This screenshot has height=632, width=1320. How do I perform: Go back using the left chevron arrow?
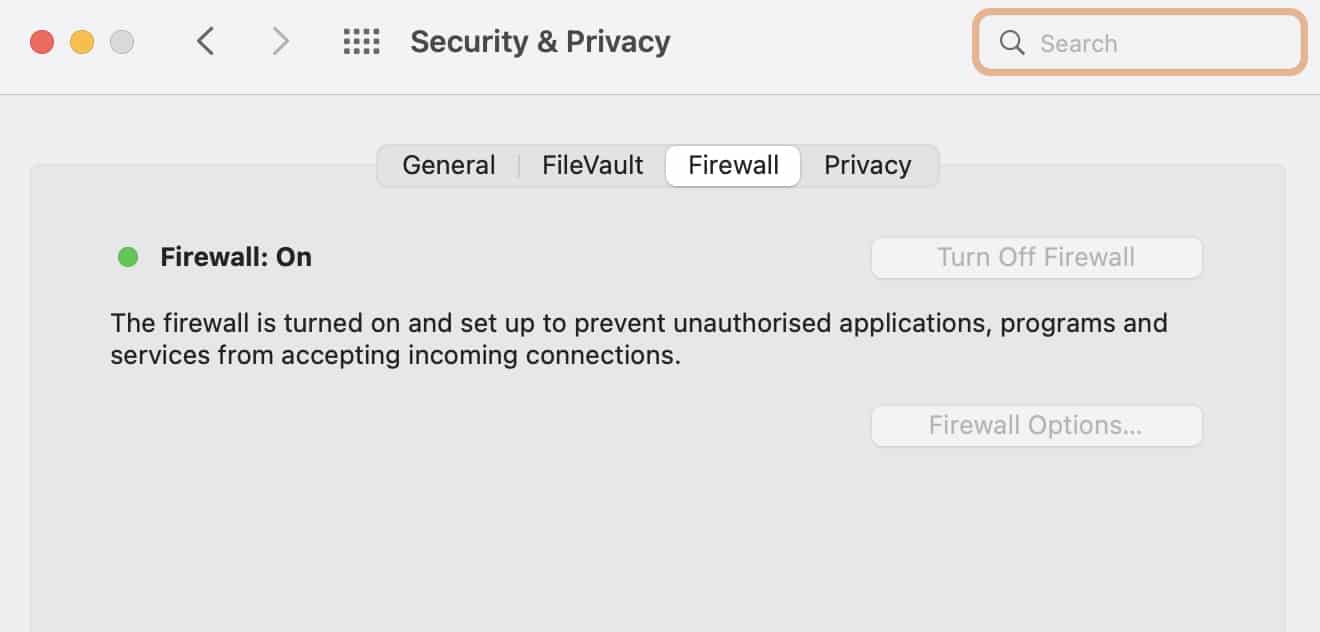coord(206,41)
